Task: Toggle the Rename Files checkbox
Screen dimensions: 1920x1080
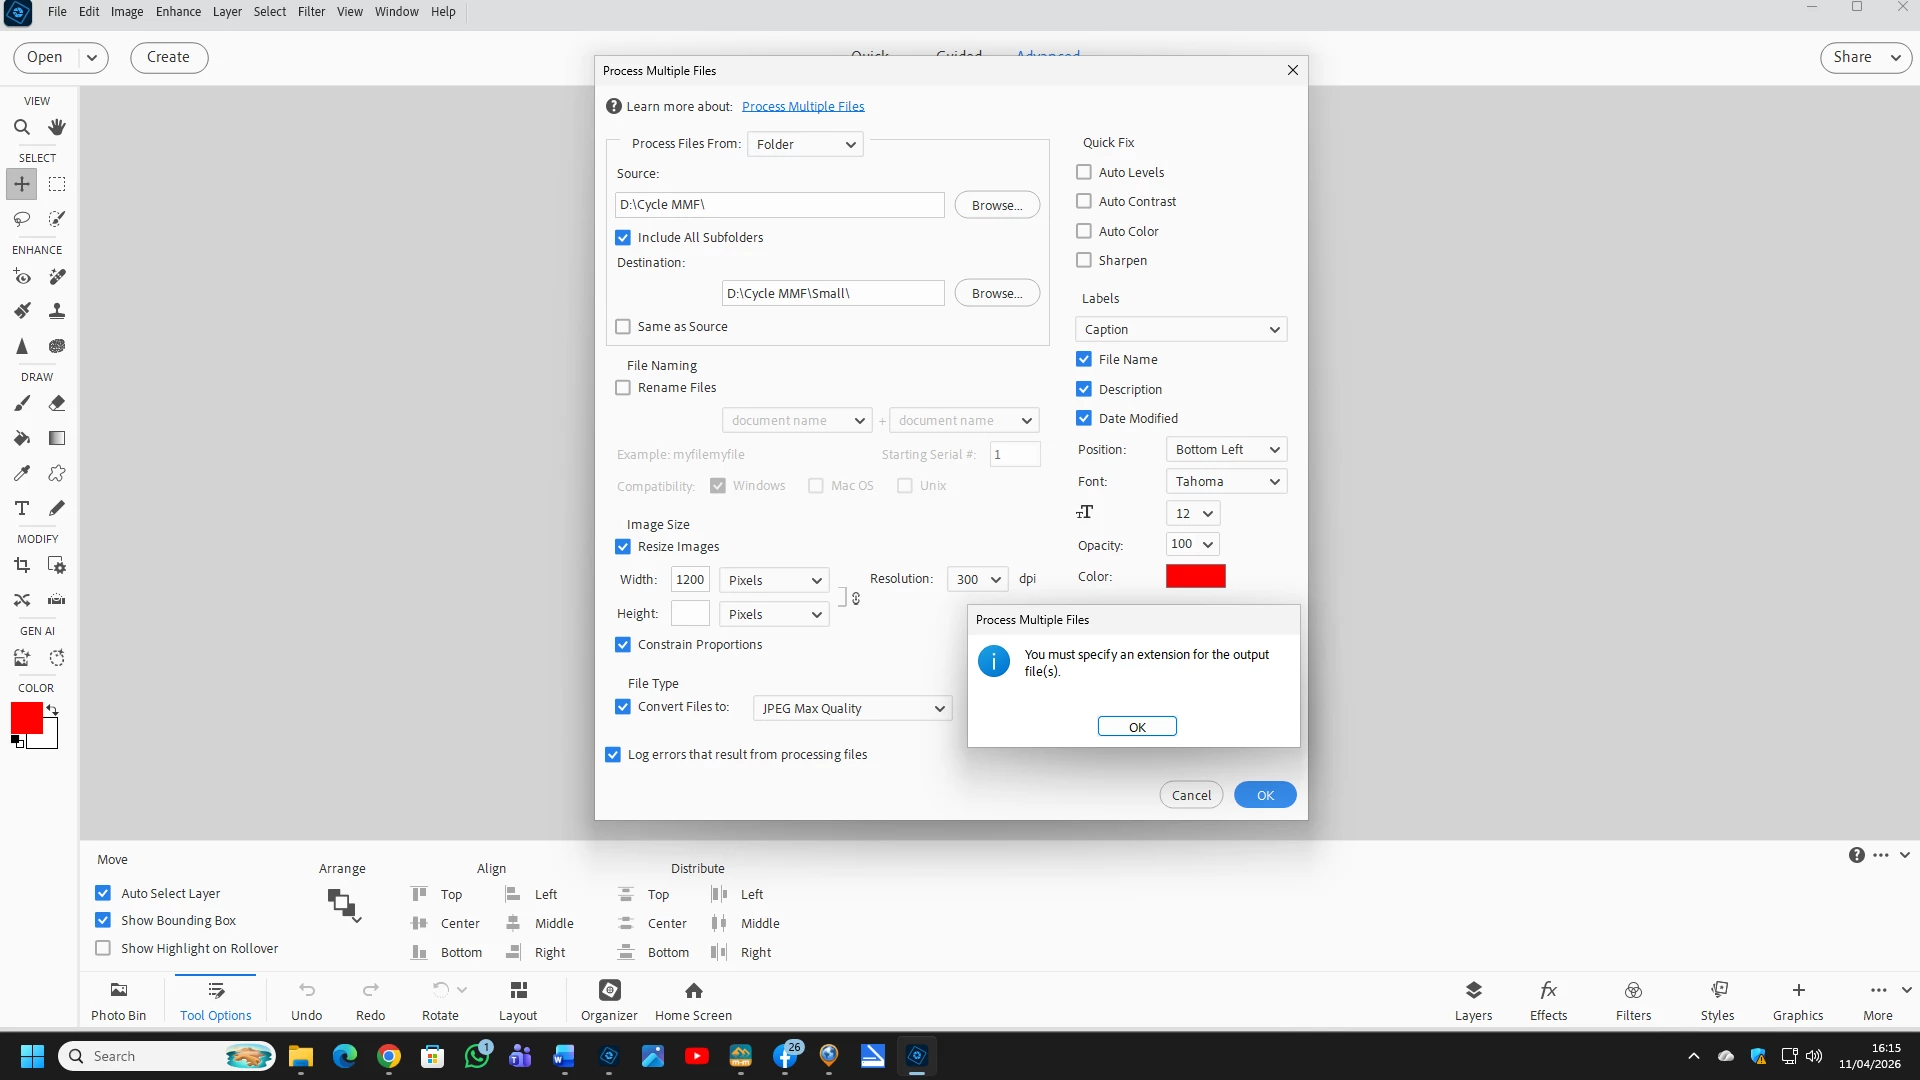Action: coord(623,388)
